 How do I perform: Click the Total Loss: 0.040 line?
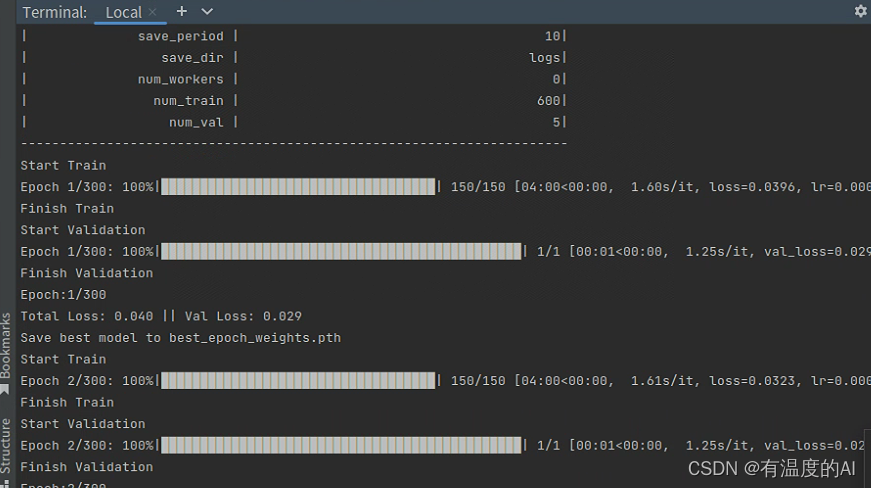[x=161, y=316]
